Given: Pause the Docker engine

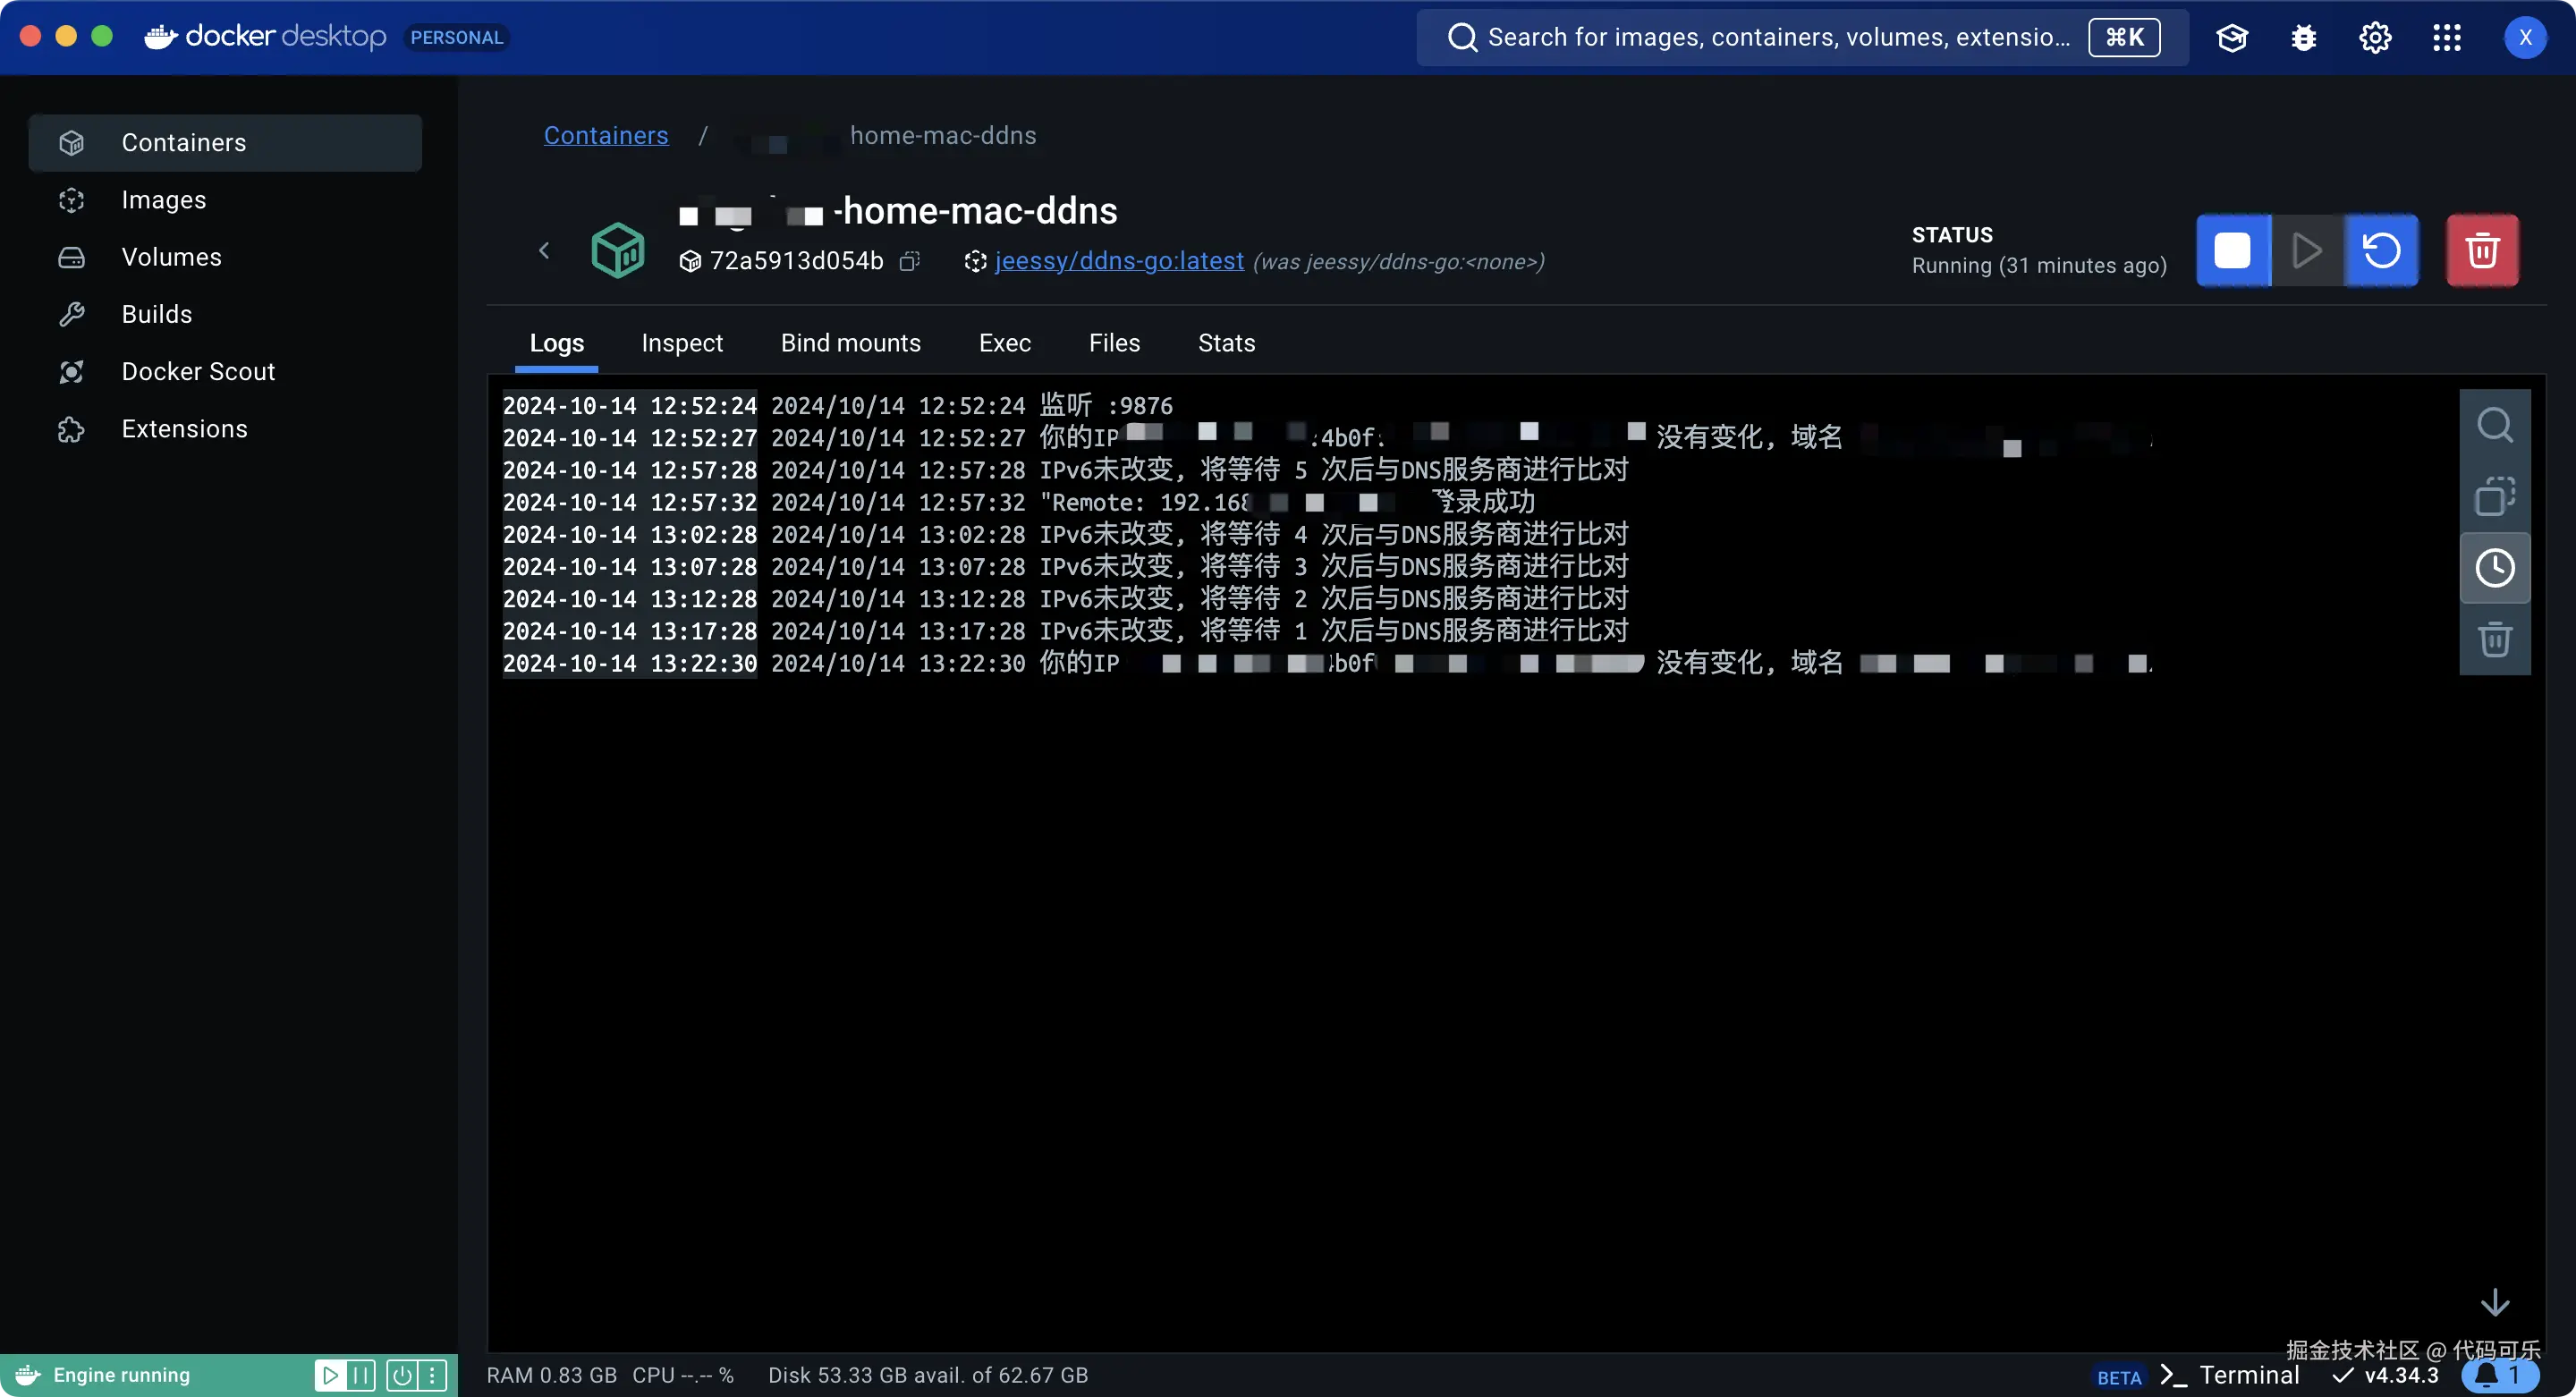Looking at the screenshot, I should 362,1375.
